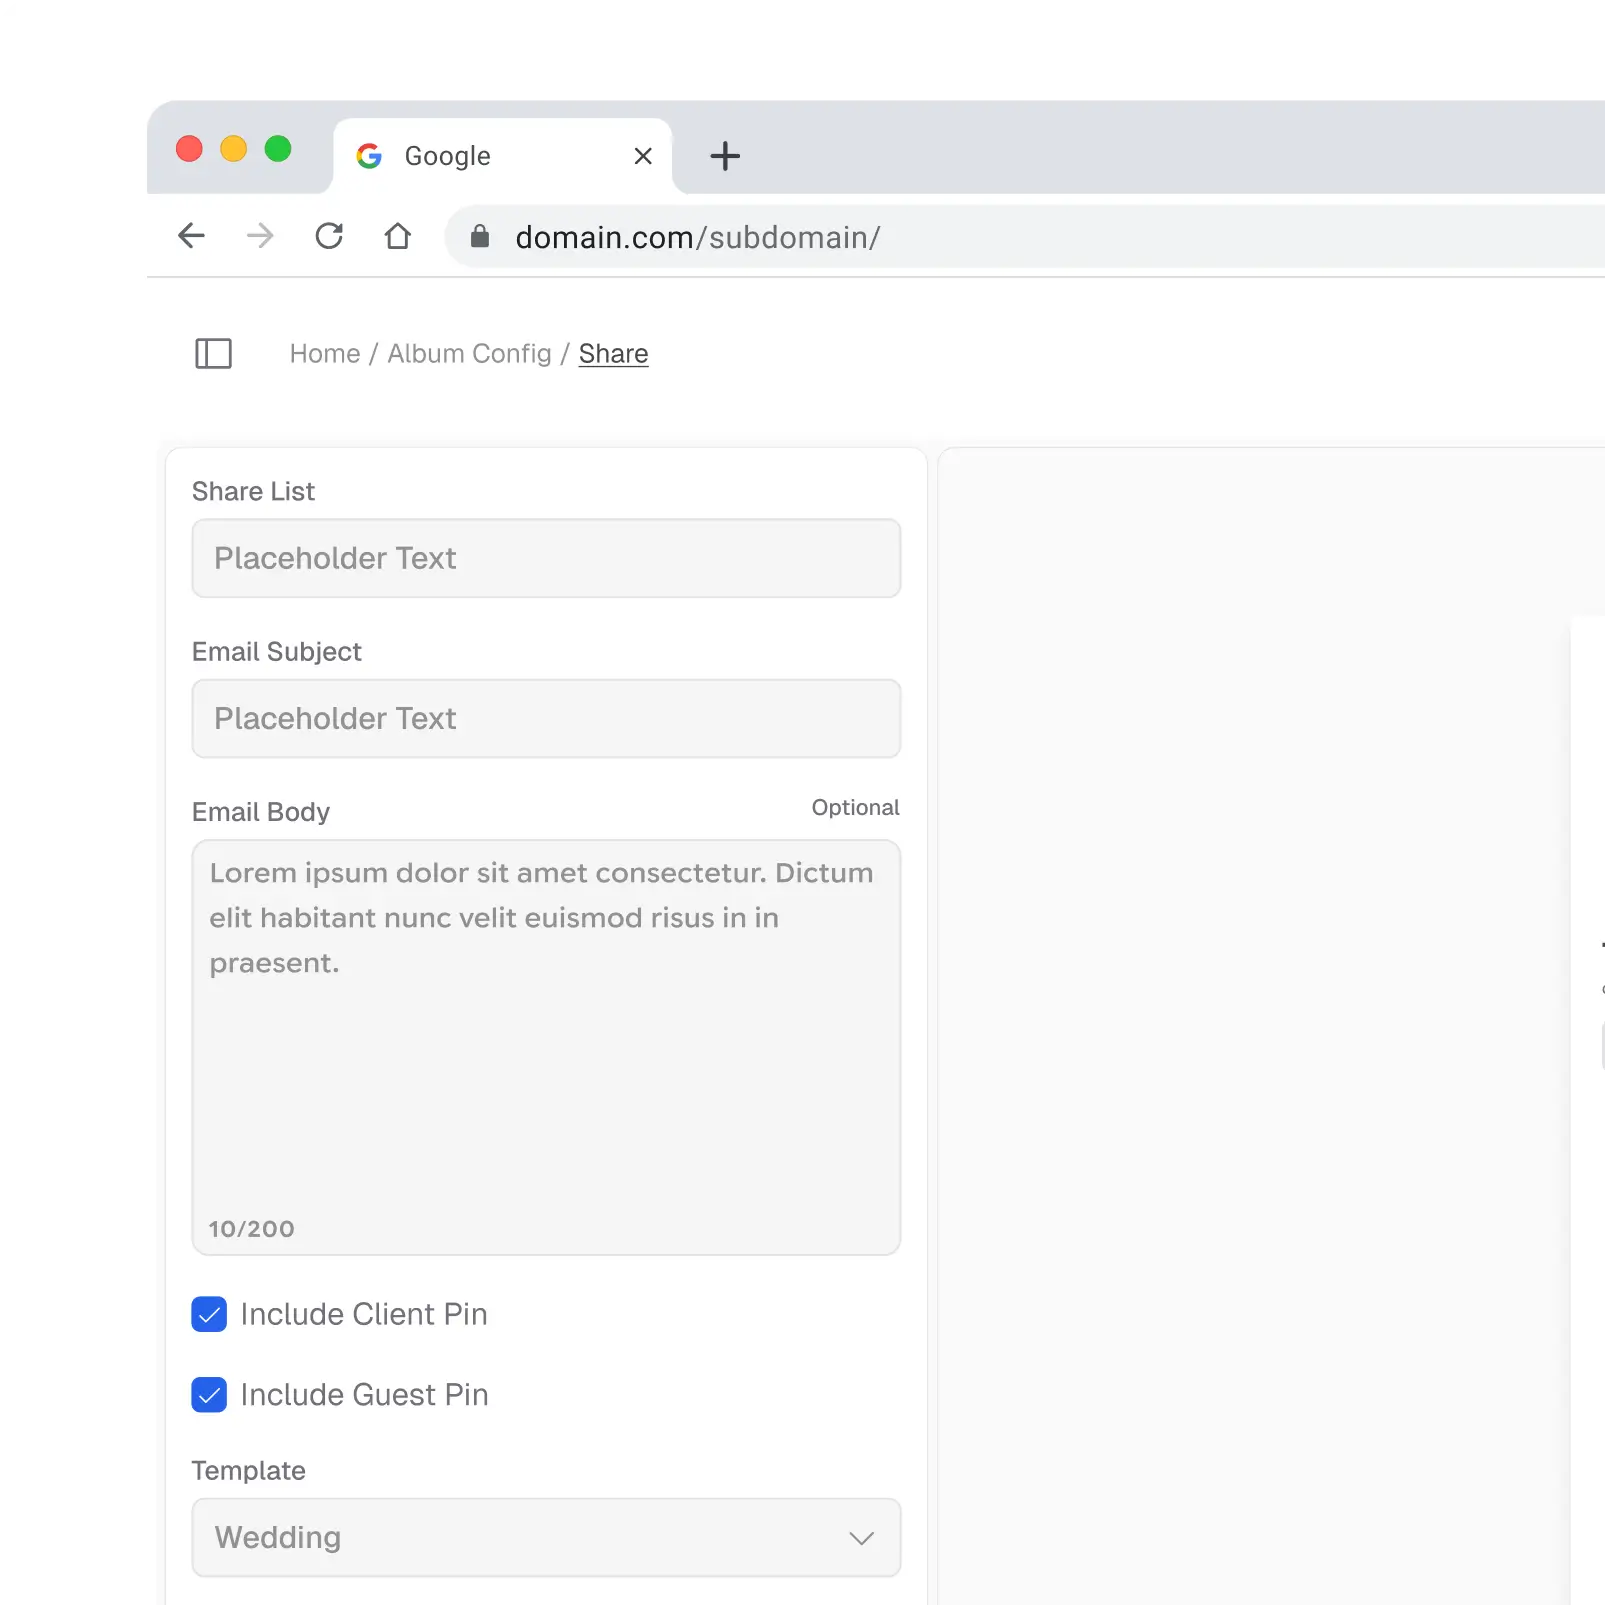Reload the current page
Screen dimensions: 1605x1605
(x=329, y=236)
